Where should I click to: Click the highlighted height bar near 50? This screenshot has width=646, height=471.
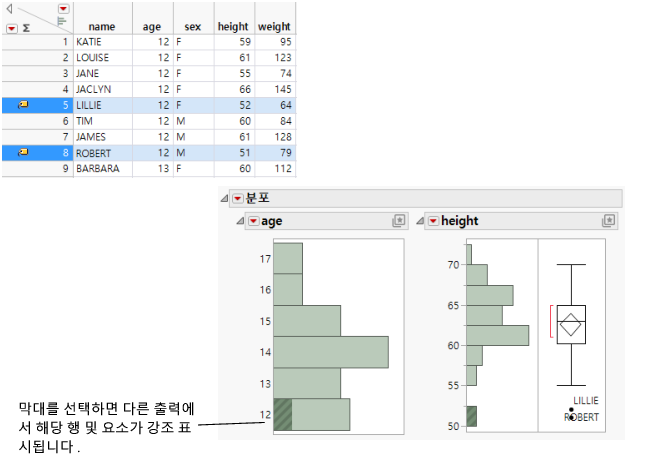[x=472, y=416]
